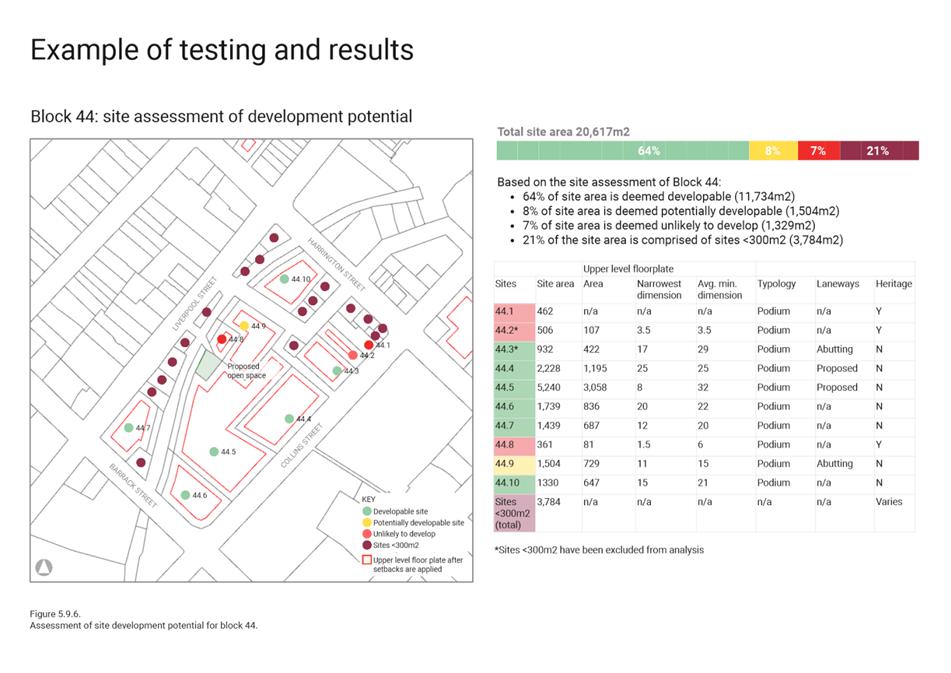Screen dimensions: 951x673
Task: Click the Laneways column header
Action: [x=837, y=283]
